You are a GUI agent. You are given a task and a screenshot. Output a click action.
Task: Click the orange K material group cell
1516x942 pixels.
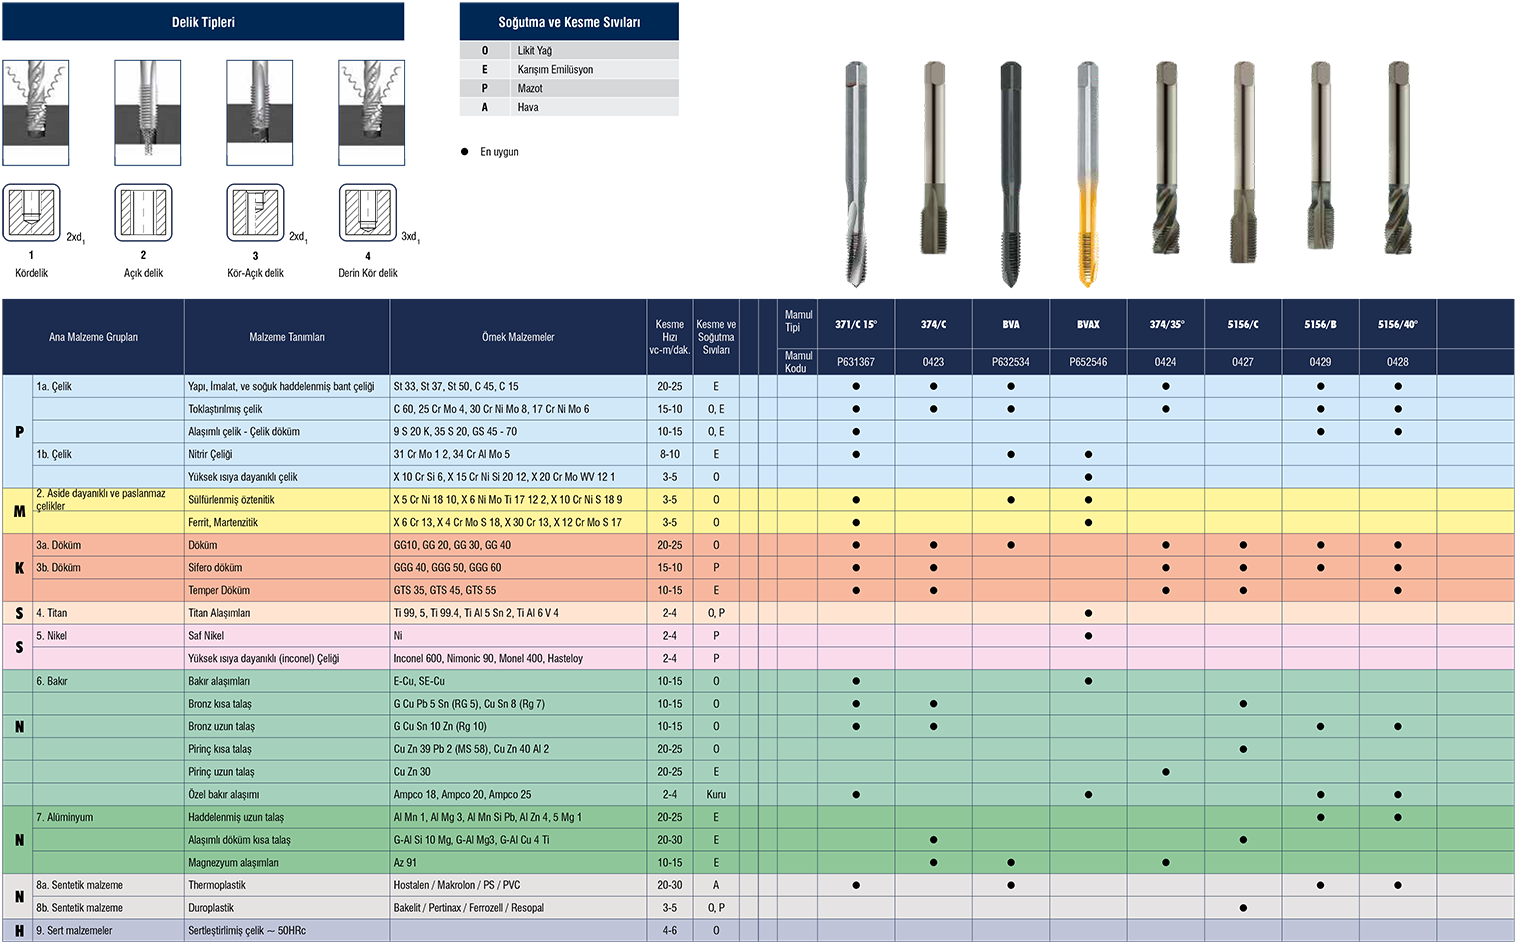point(19,568)
